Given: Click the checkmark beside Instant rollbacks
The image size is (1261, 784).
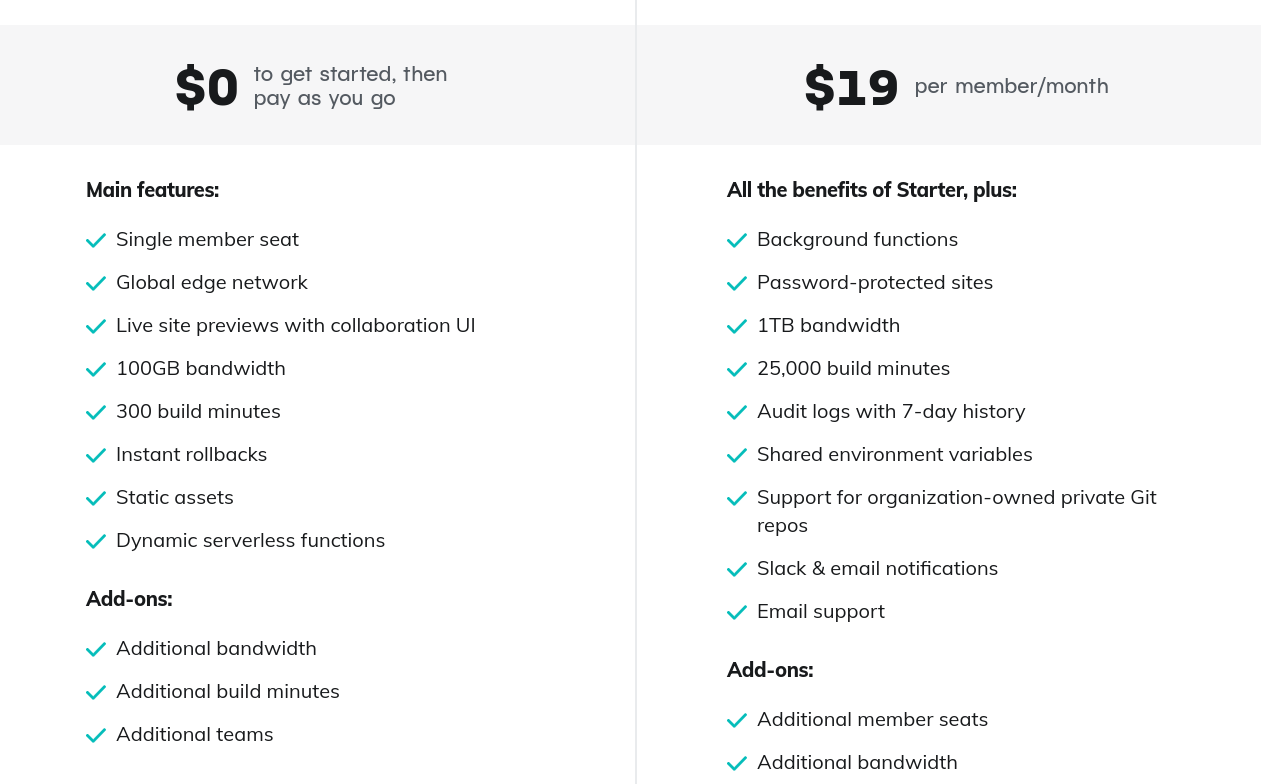Looking at the screenshot, I should click(96, 456).
